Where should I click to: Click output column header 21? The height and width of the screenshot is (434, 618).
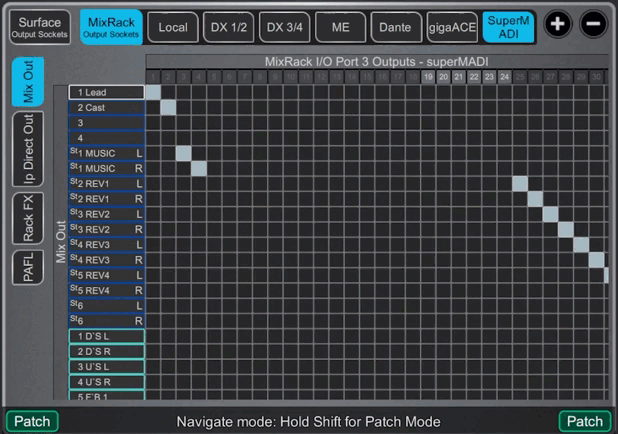(459, 77)
